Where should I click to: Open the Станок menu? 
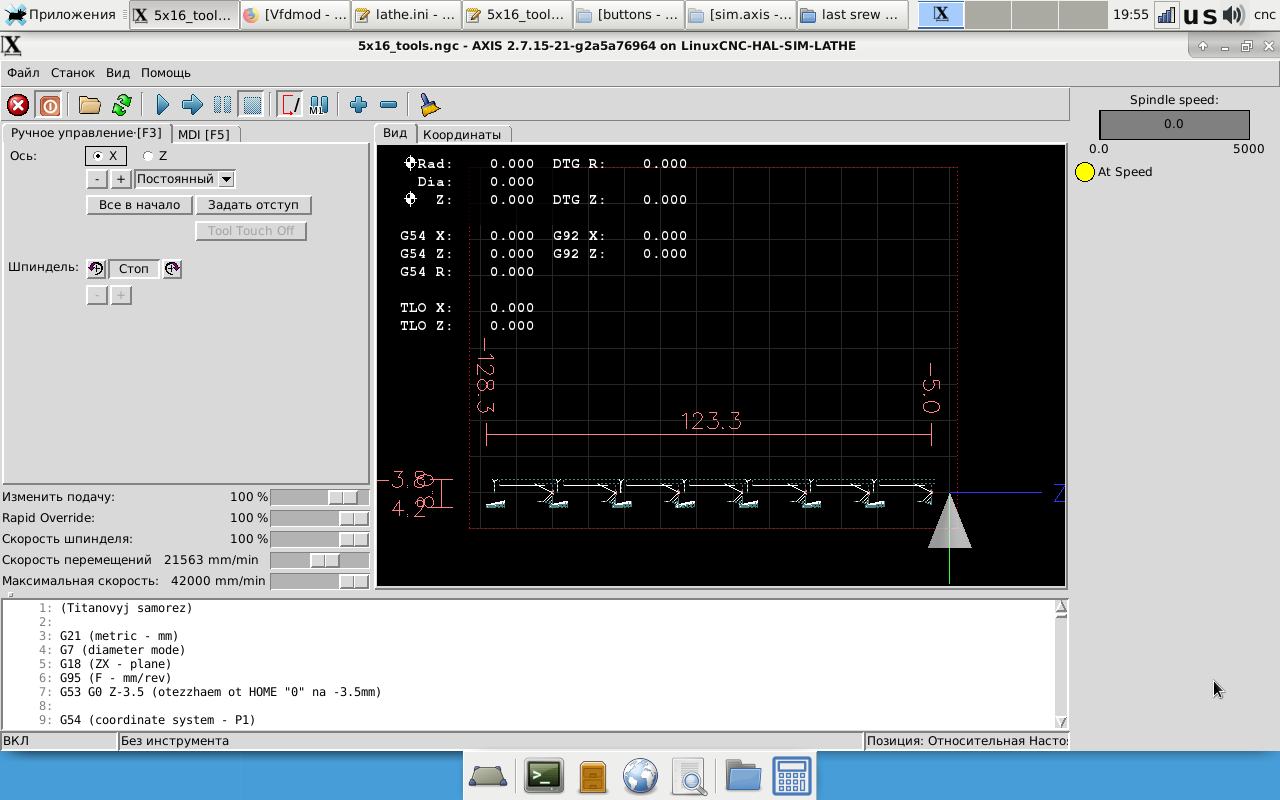point(73,73)
